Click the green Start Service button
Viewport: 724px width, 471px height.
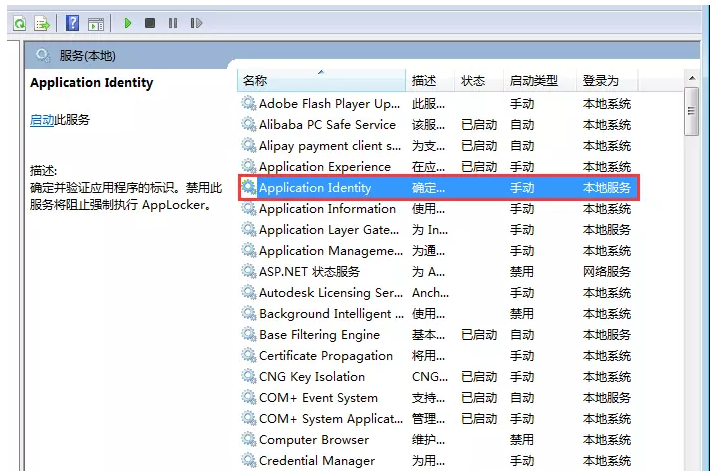128,23
